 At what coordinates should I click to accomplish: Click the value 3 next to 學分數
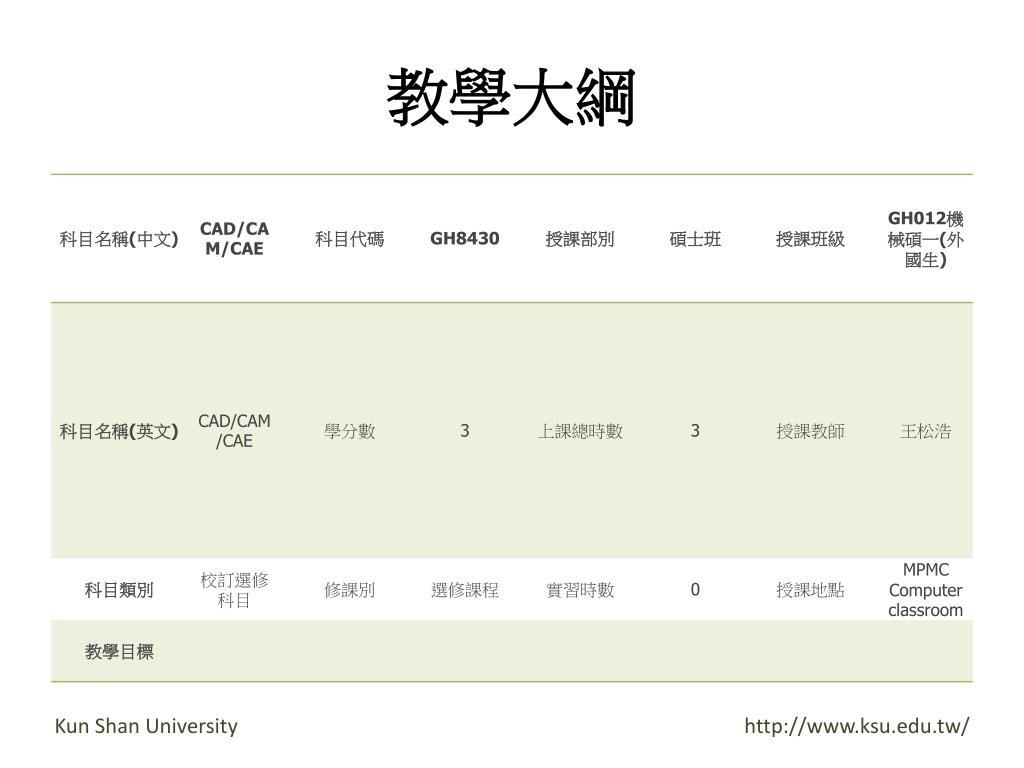pyautogui.click(x=464, y=431)
